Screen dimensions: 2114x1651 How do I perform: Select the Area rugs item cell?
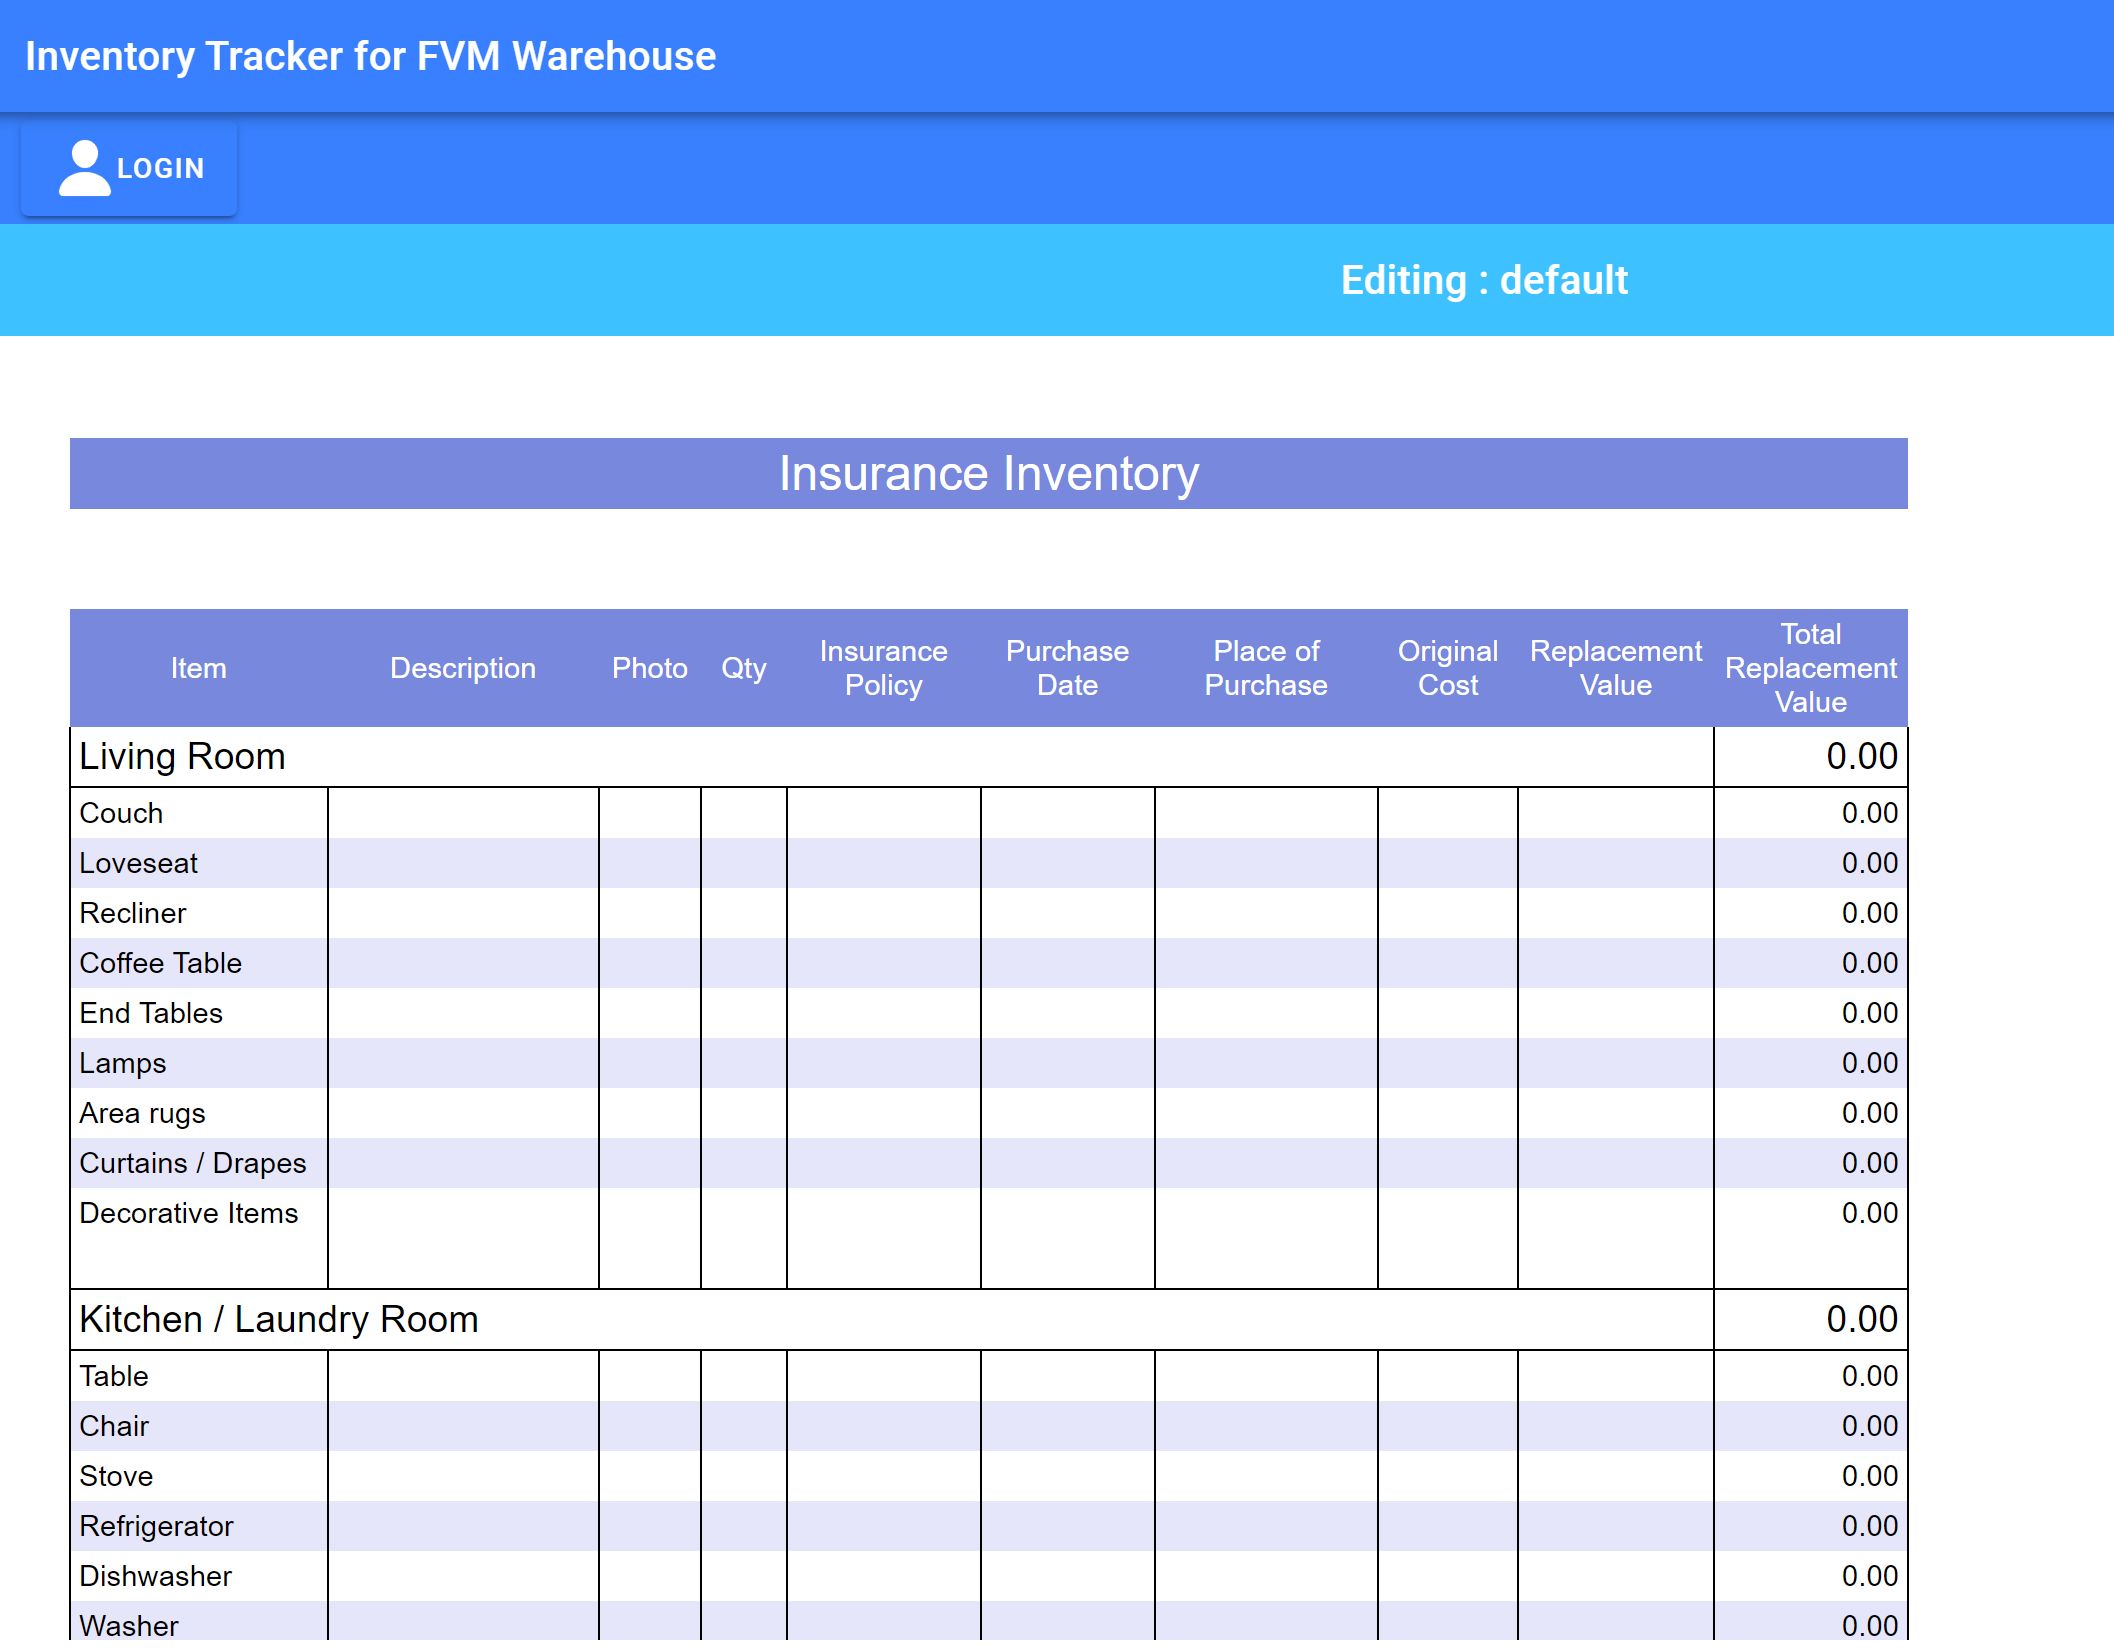(199, 1113)
